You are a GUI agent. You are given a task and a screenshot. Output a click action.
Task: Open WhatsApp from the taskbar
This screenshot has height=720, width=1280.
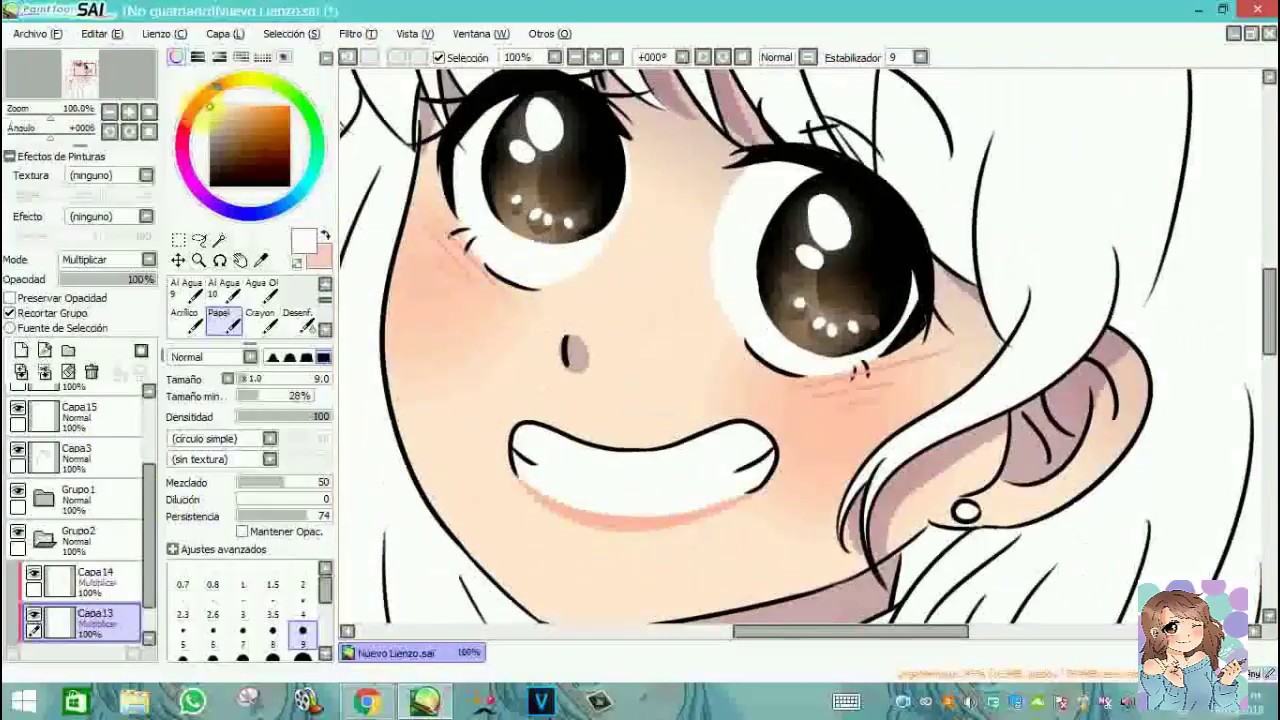pyautogui.click(x=192, y=701)
